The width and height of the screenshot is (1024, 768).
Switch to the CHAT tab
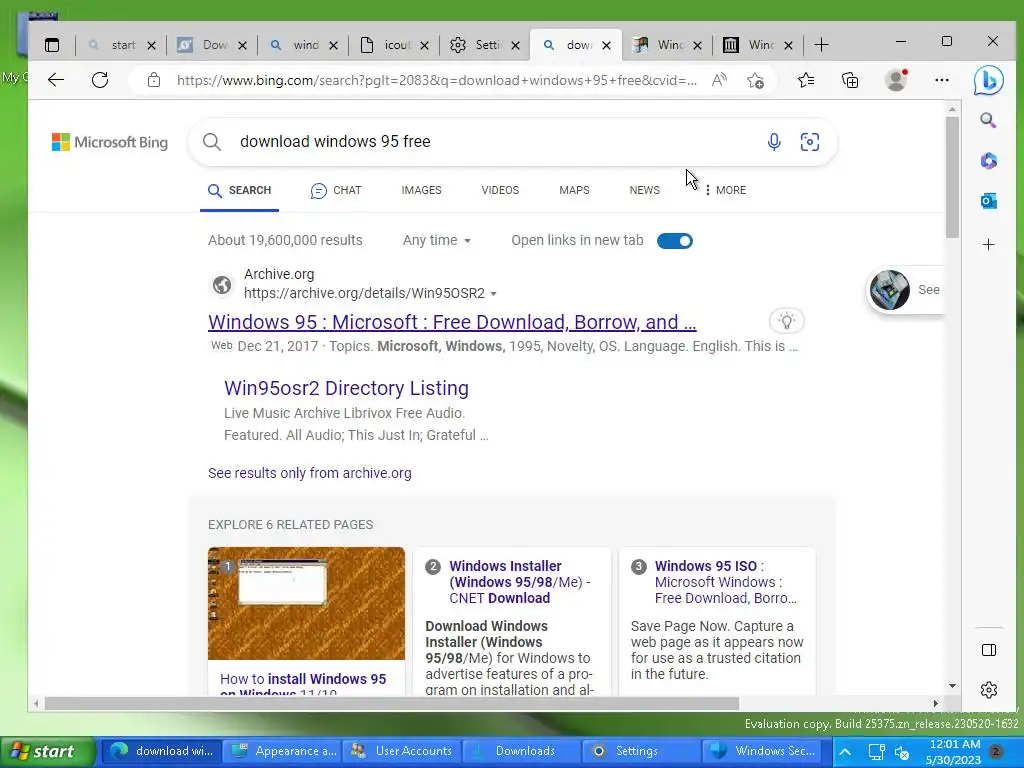[336, 190]
